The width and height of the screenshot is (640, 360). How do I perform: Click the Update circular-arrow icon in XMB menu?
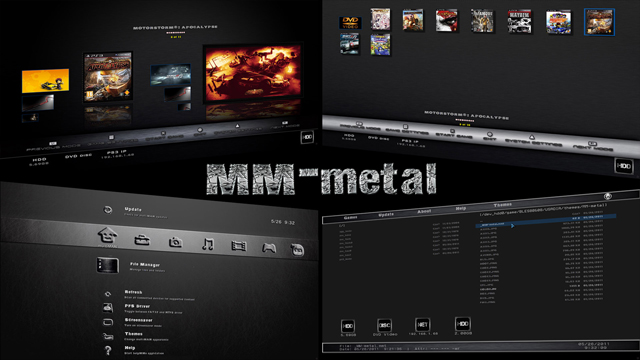[107, 210]
